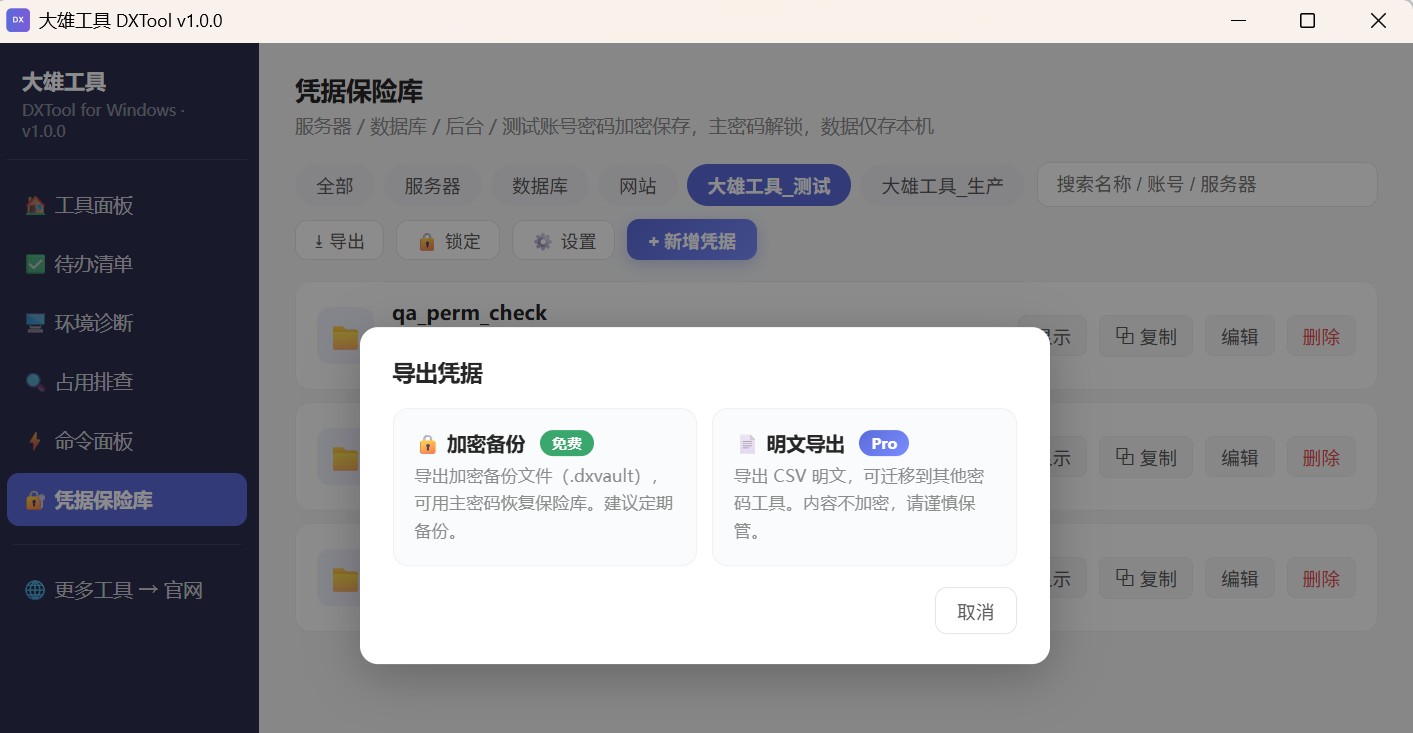Click the magnifier icon next to 占用排查
1413x733 pixels.
pos(35,383)
